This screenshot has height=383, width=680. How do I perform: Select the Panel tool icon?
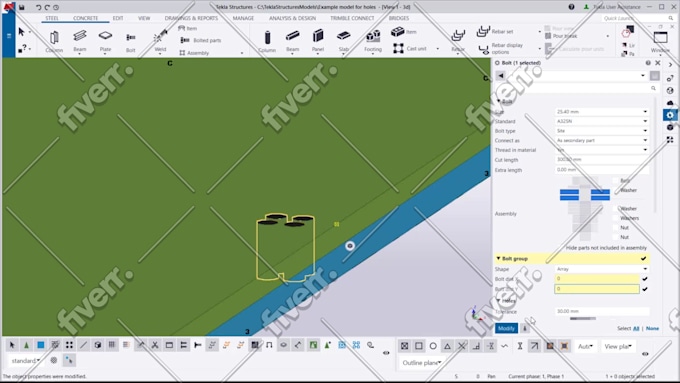coord(318,36)
